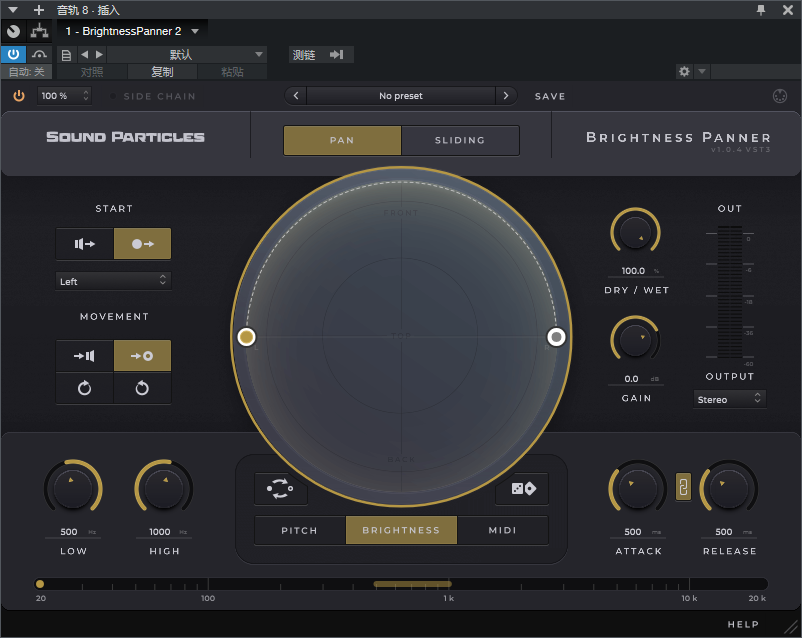This screenshot has width=802, height=638.
Task: Go to previous host preset arrow
Action: click(x=85, y=54)
